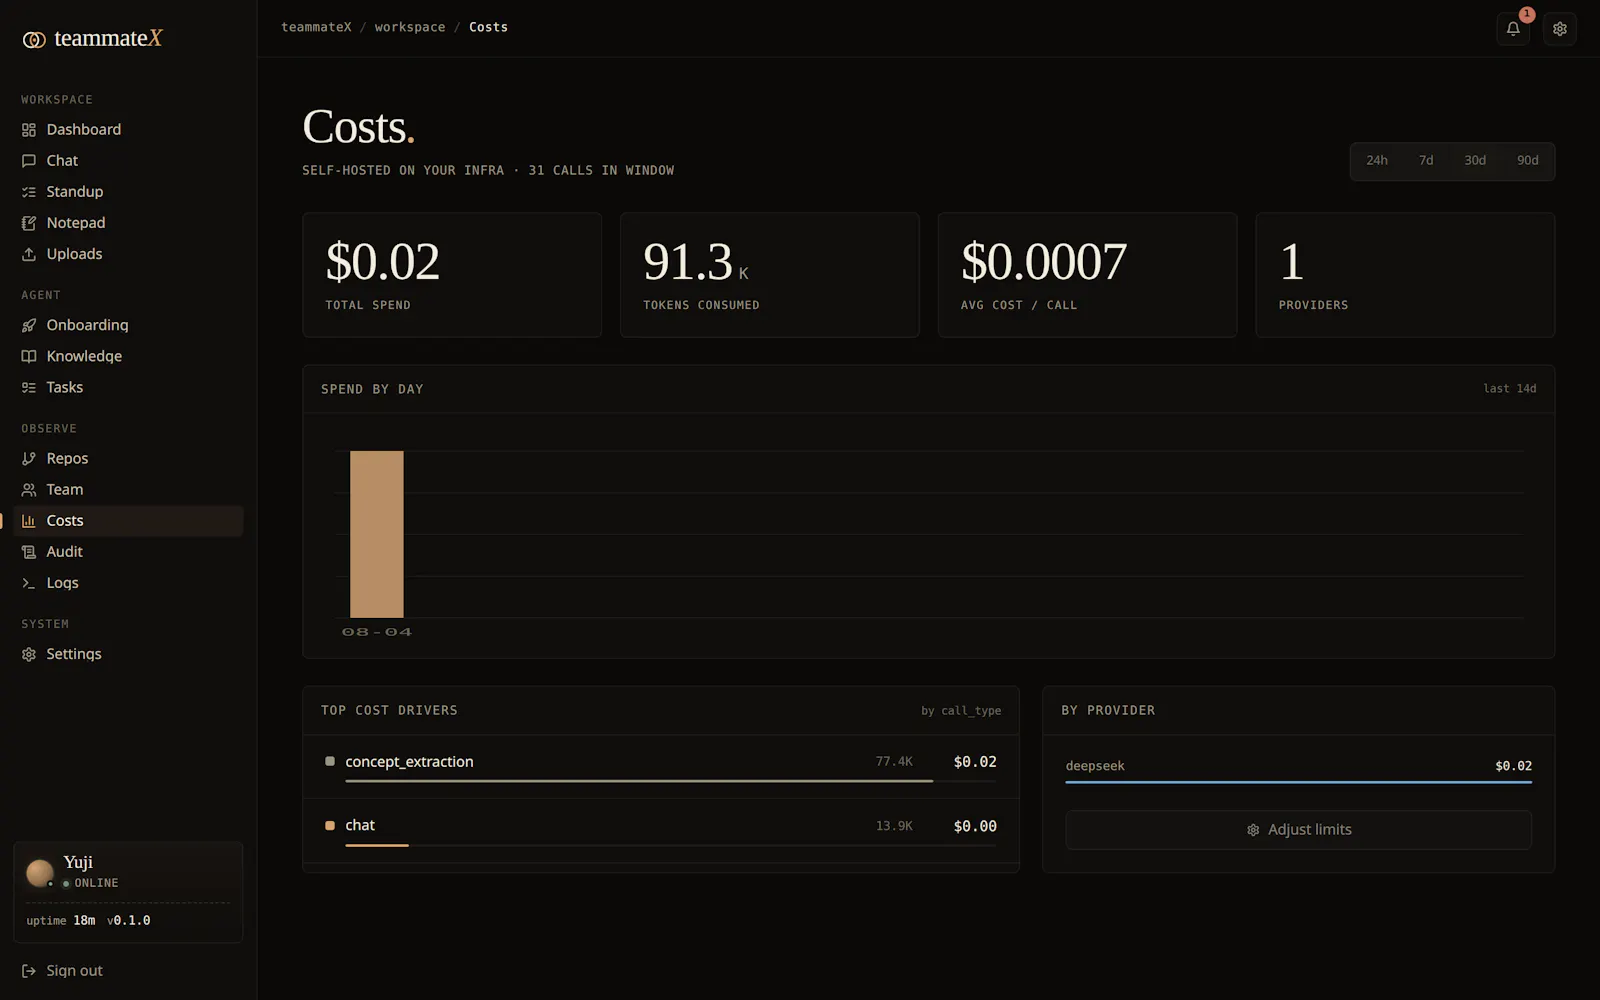Open Knowledge in the Agent section
This screenshot has width=1600, height=1000.
click(128, 356)
